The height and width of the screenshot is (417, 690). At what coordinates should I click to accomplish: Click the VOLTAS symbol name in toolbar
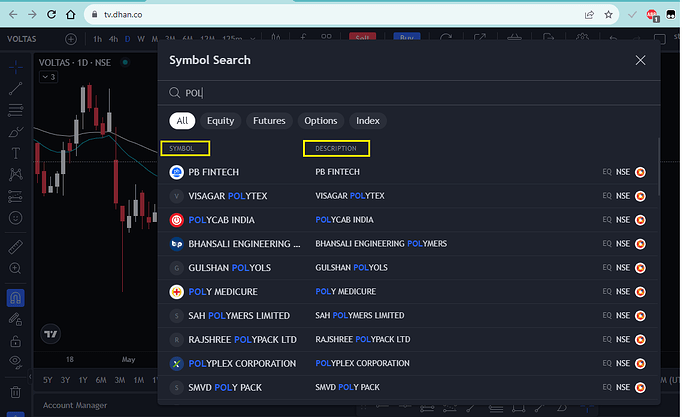click(22, 39)
